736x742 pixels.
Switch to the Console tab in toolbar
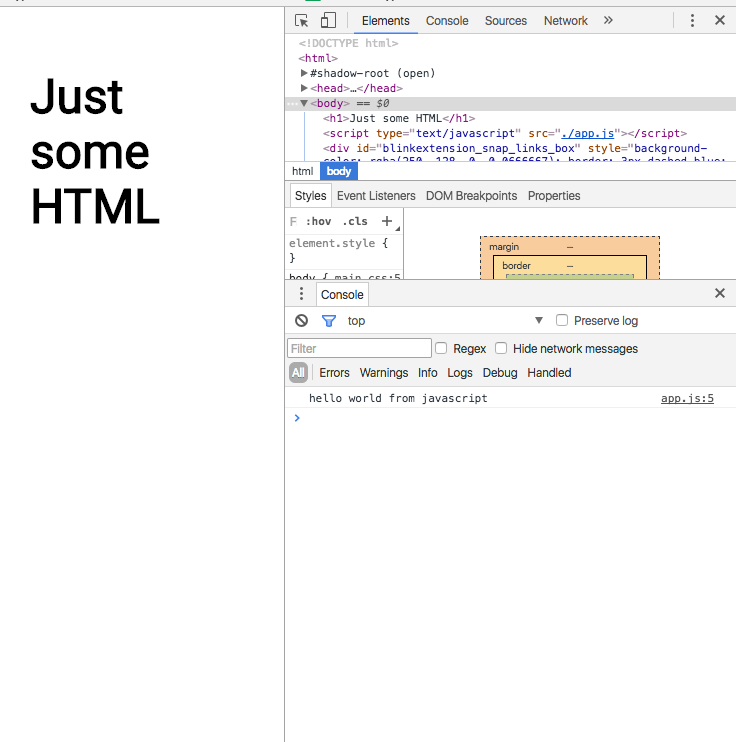tap(447, 21)
